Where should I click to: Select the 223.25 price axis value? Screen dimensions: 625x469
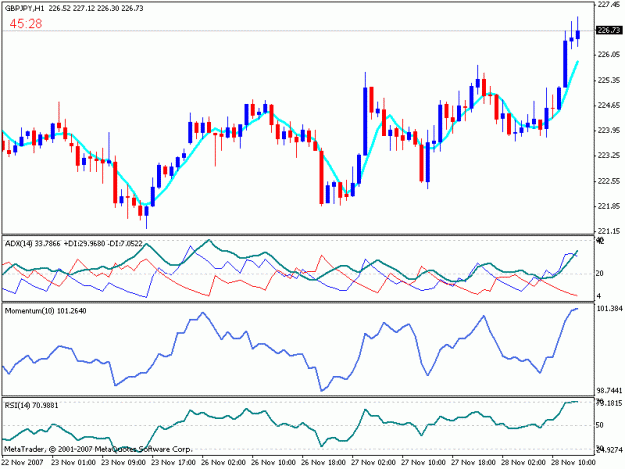click(609, 155)
